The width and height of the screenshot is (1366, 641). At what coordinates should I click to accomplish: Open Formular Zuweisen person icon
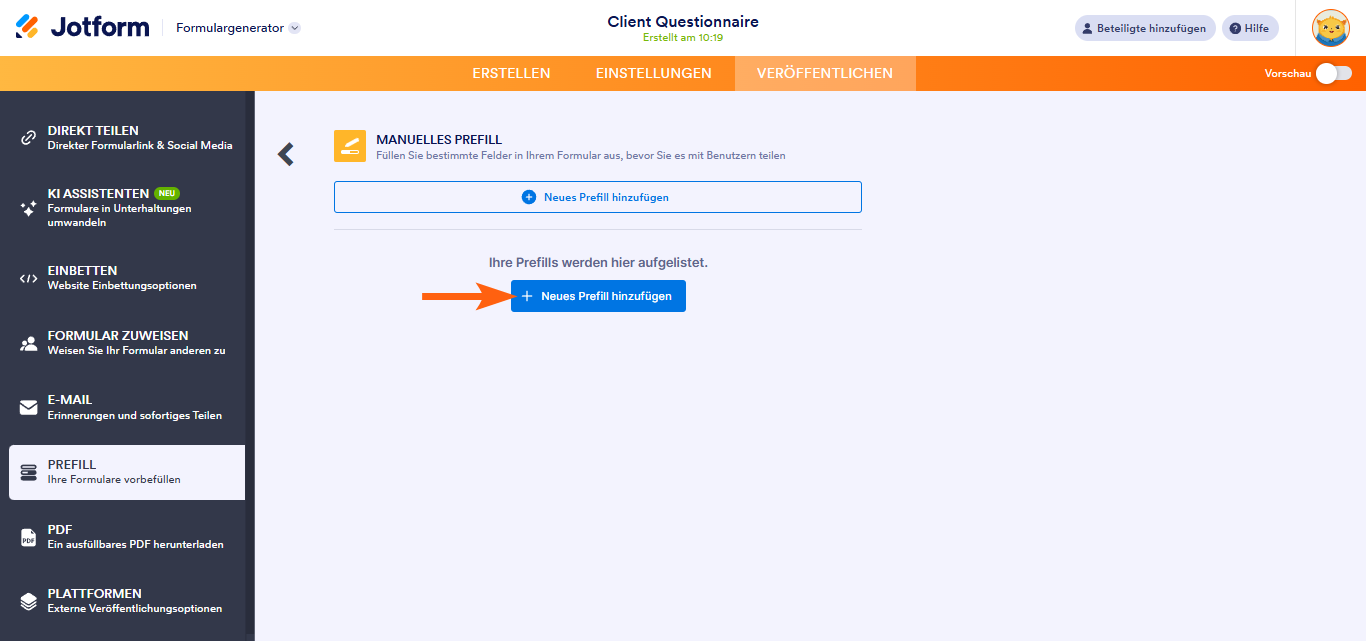(x=29, y=343)
